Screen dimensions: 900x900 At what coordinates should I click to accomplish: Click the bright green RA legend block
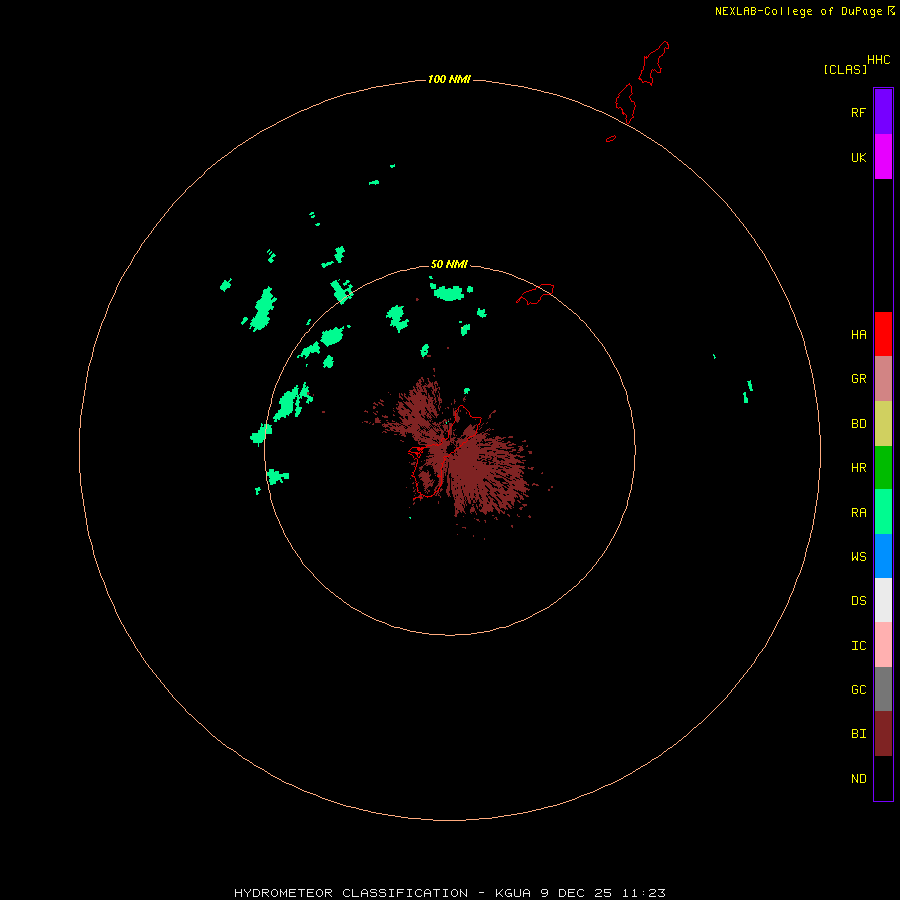(883, 512)
